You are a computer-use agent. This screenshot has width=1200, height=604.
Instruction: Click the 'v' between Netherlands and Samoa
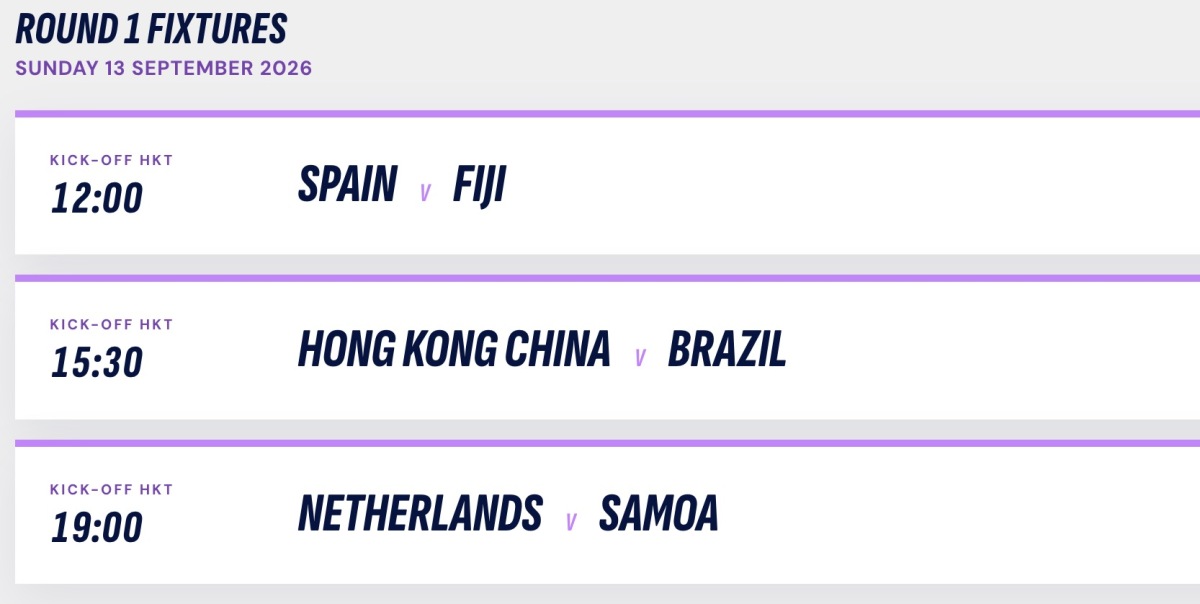click(x=571, y=522)
